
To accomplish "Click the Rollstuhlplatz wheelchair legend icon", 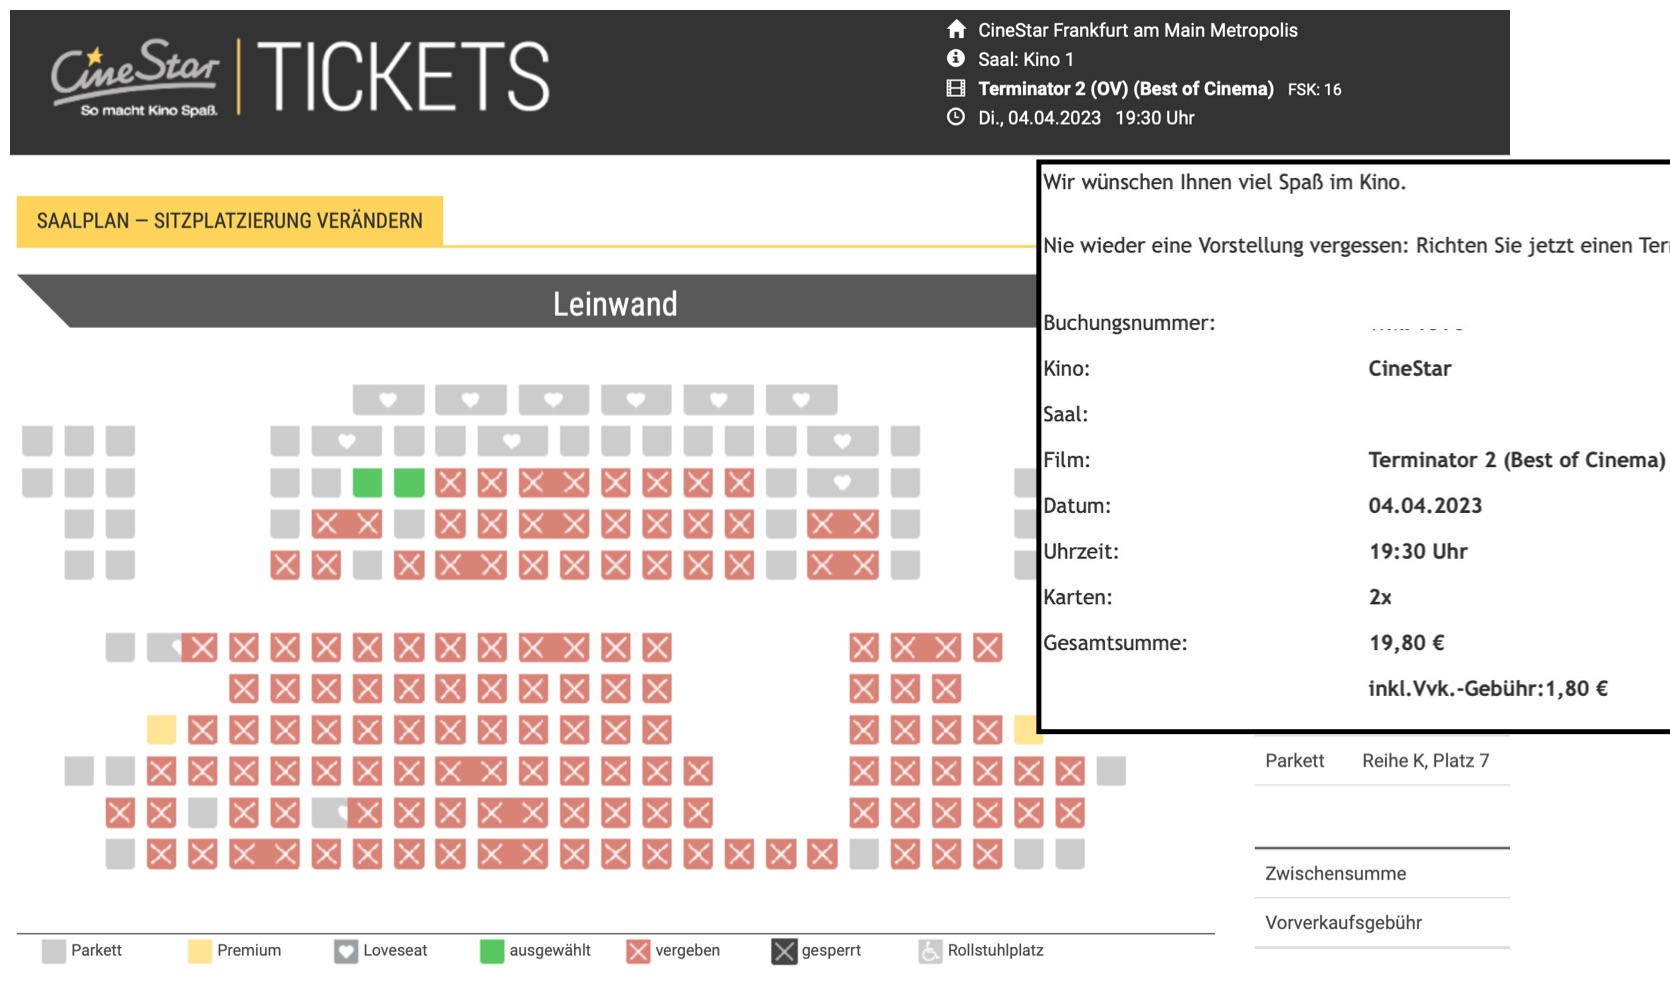I will pos(930,951).
